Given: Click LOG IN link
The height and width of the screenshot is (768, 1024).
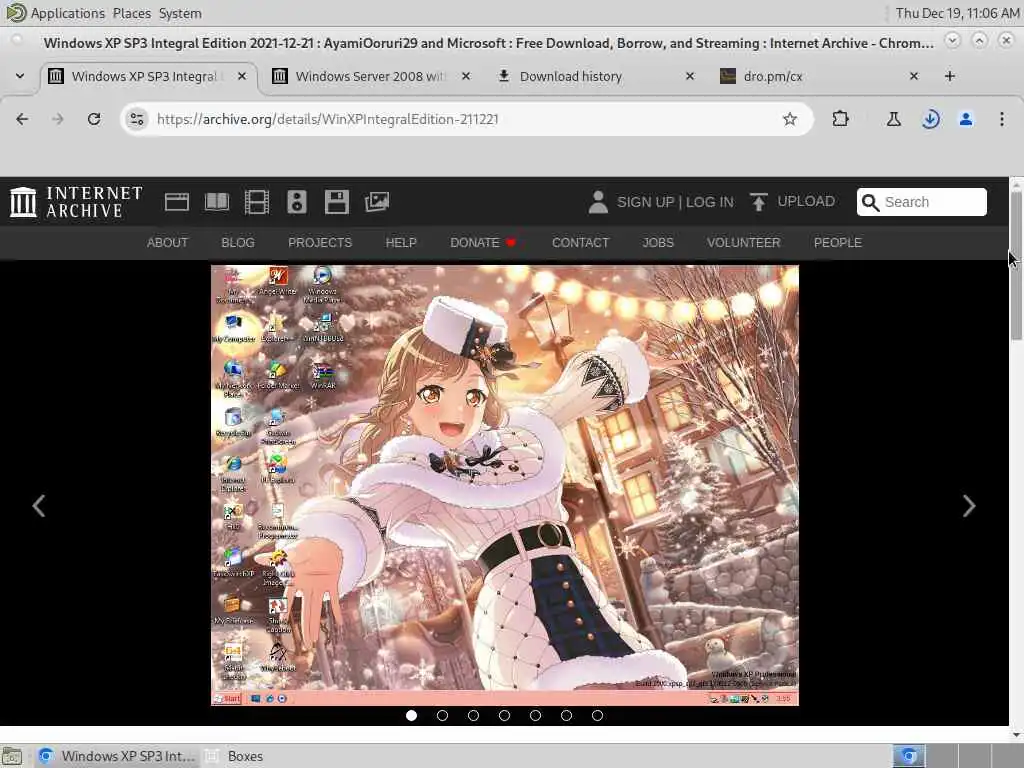Looking at the screenshot, I should click(x=709, y=202).
